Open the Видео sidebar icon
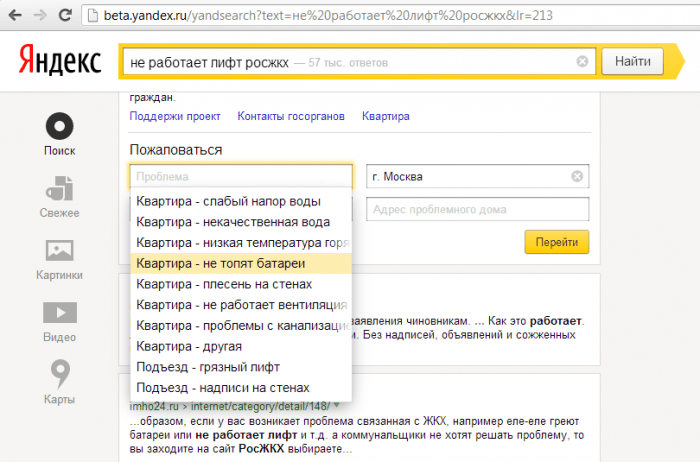 pos(59,314)
